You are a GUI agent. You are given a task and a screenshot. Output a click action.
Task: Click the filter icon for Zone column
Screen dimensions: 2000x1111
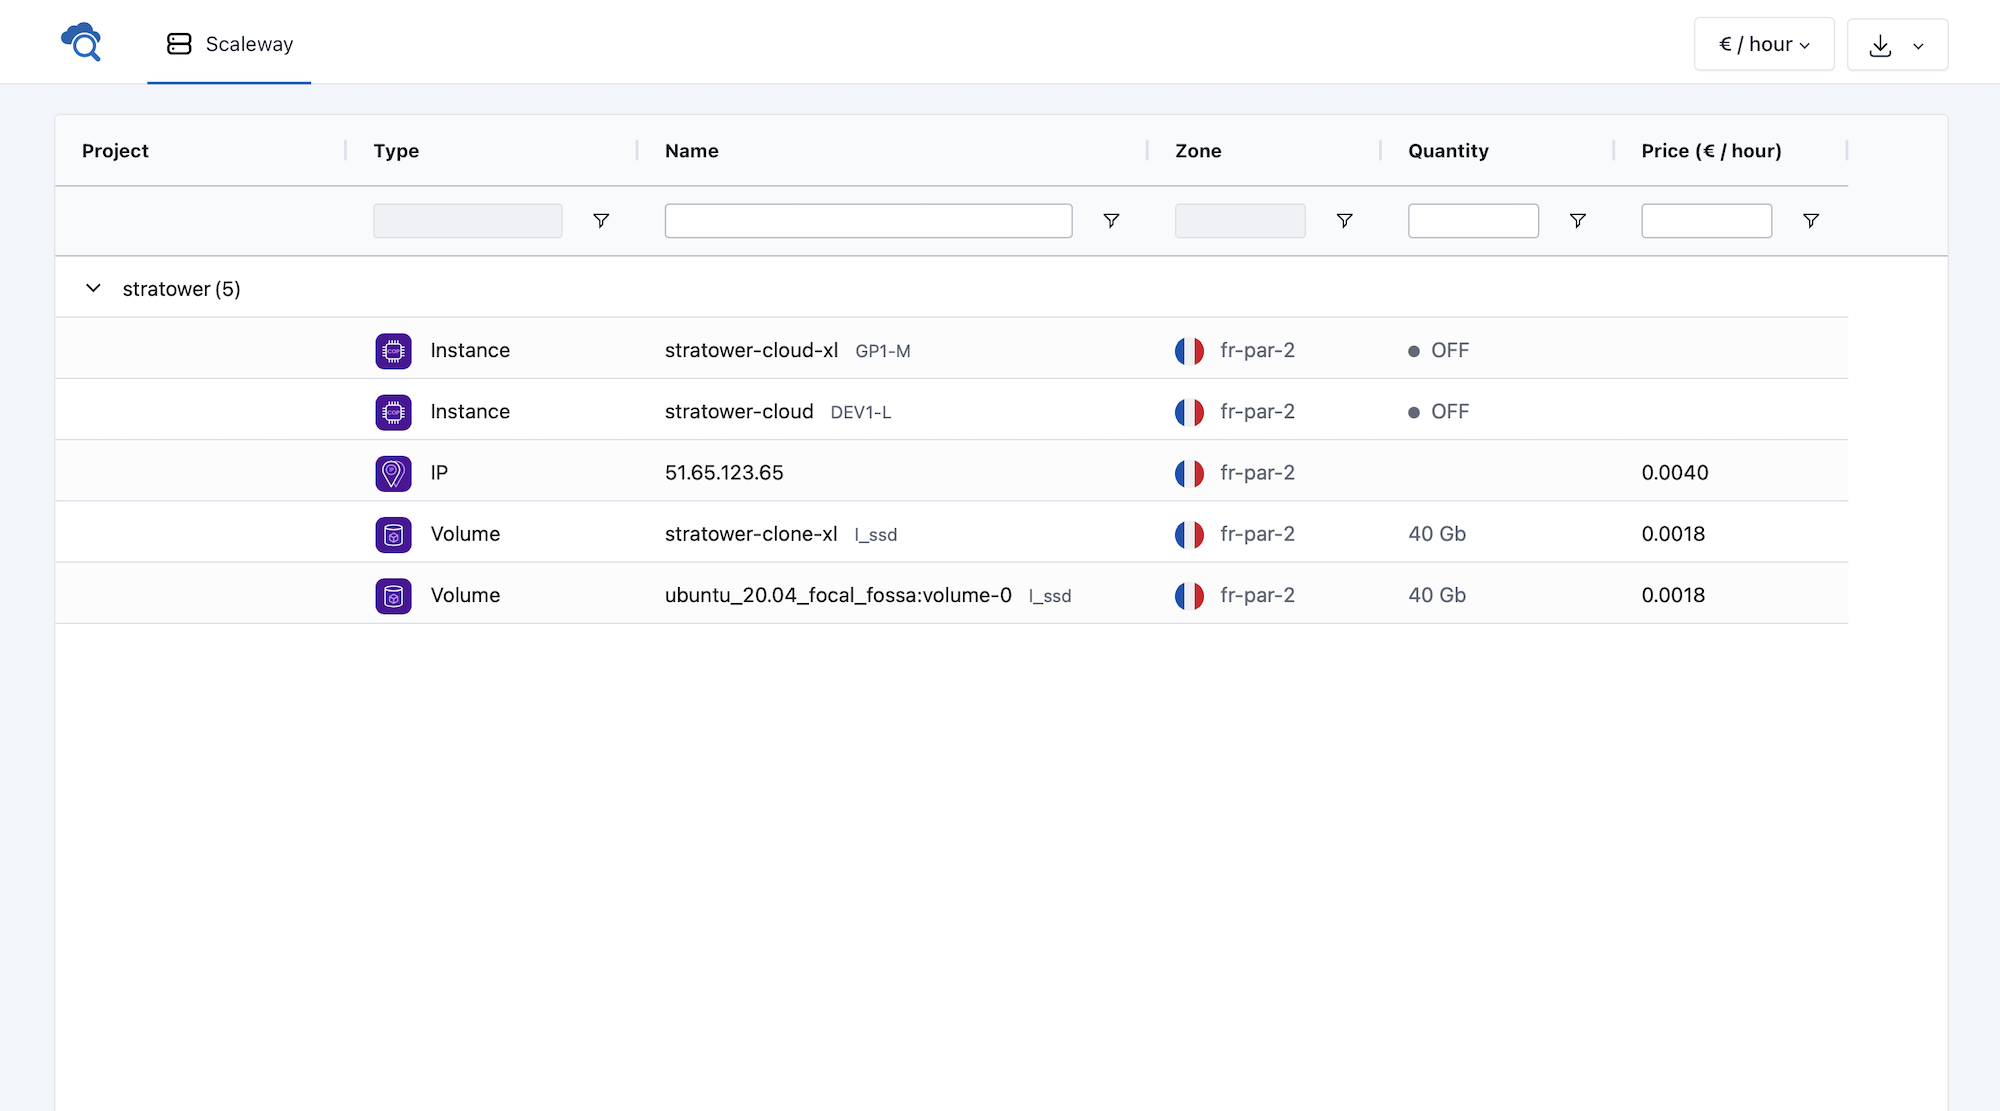(x=1344, y=220)
